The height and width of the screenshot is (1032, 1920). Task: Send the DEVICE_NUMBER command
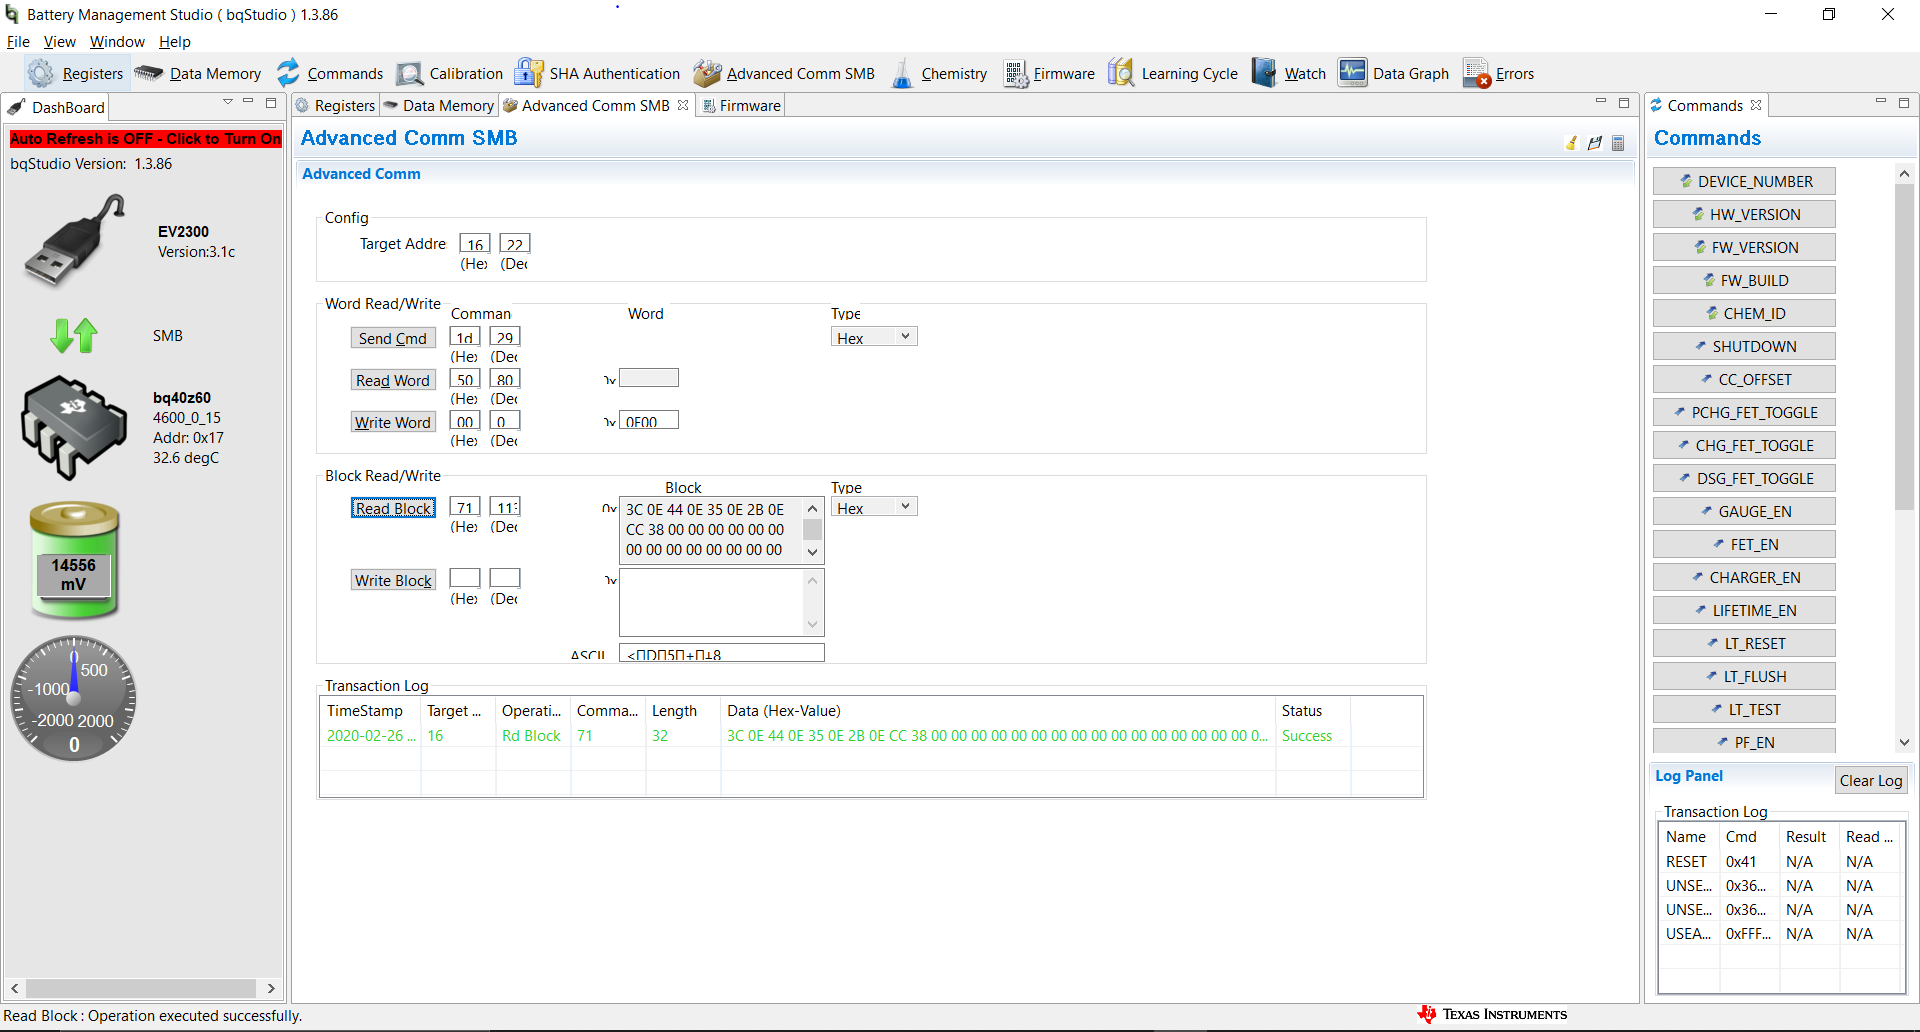click(1744, 181)
